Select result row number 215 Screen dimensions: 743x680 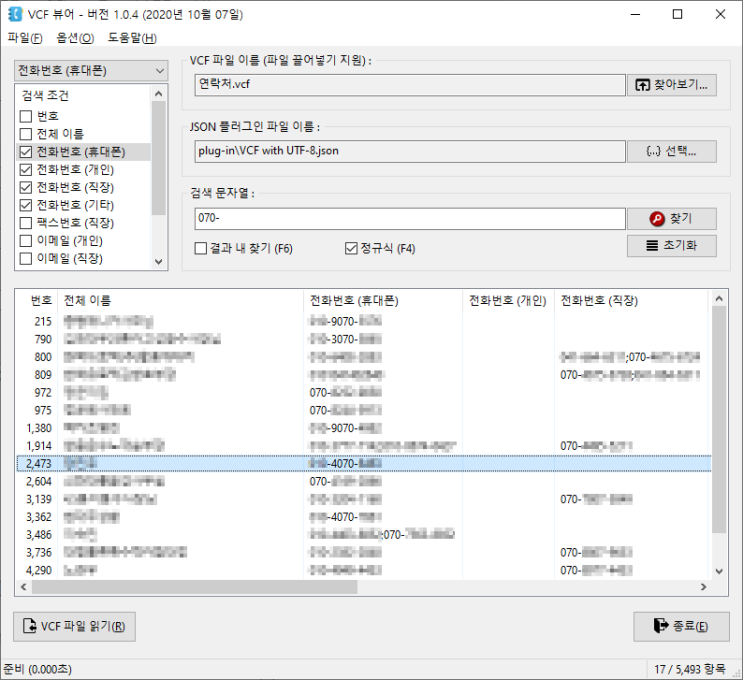363,321
